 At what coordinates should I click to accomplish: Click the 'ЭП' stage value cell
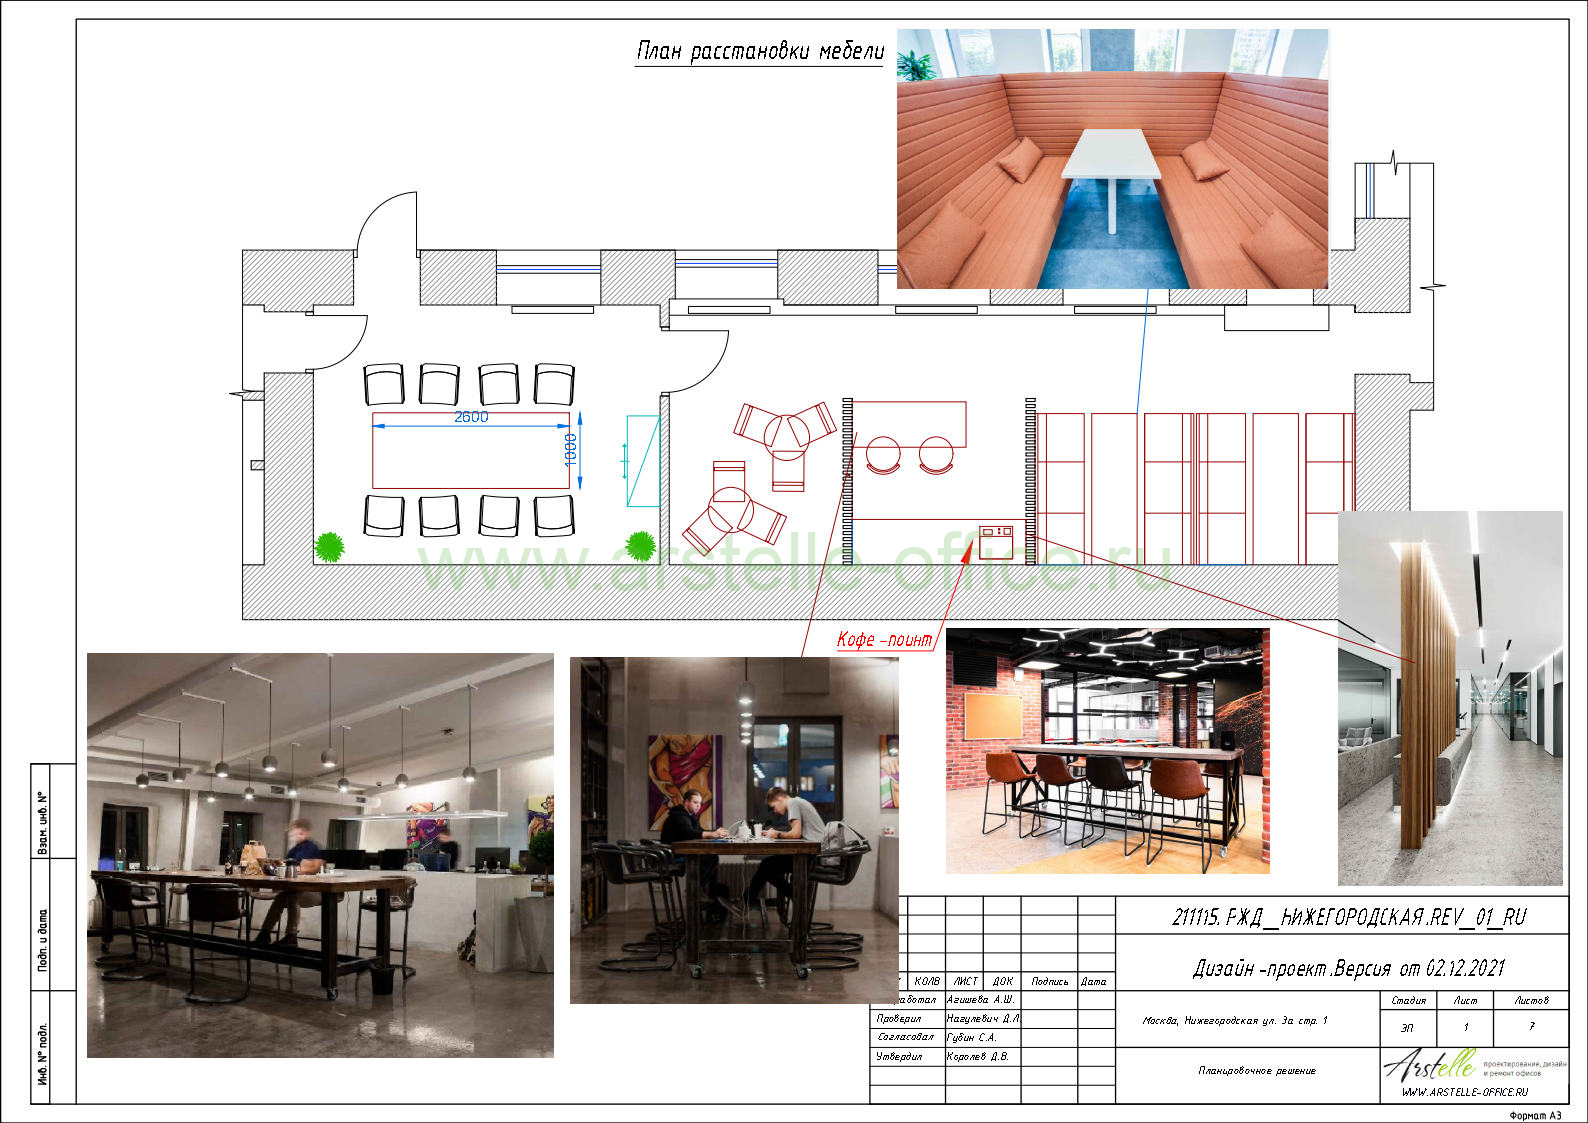tap(1408, 1028)
